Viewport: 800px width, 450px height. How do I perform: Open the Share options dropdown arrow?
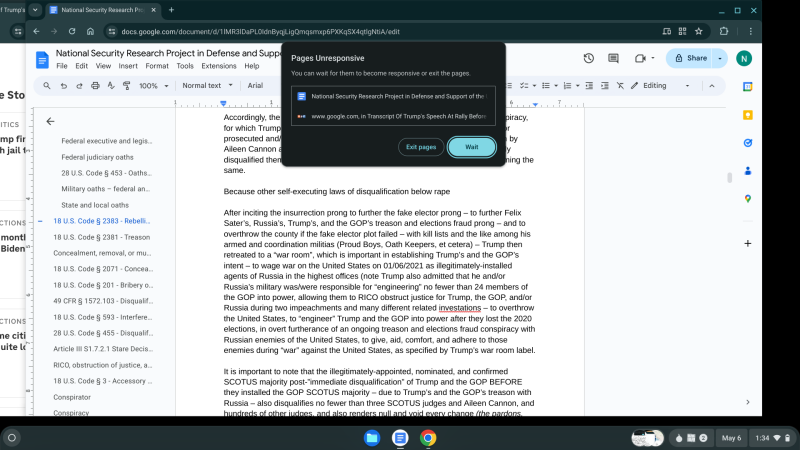click(720, 58)
